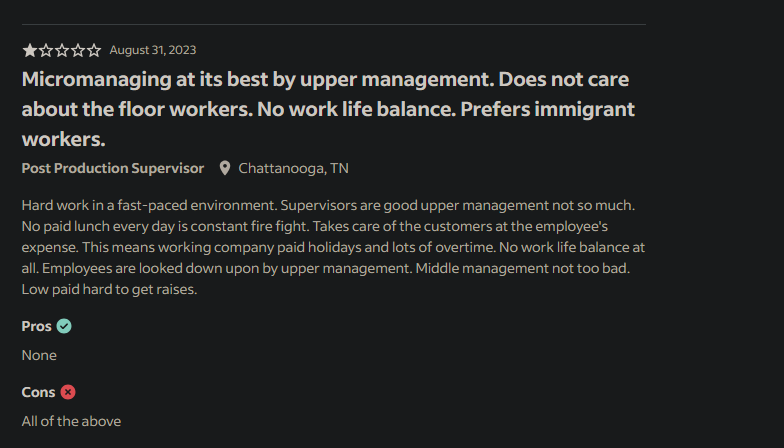The height and width of the screenshot is (448, 784).
Task: Click the review body starting 'Hard work'
Action: (x=333, y=247)
